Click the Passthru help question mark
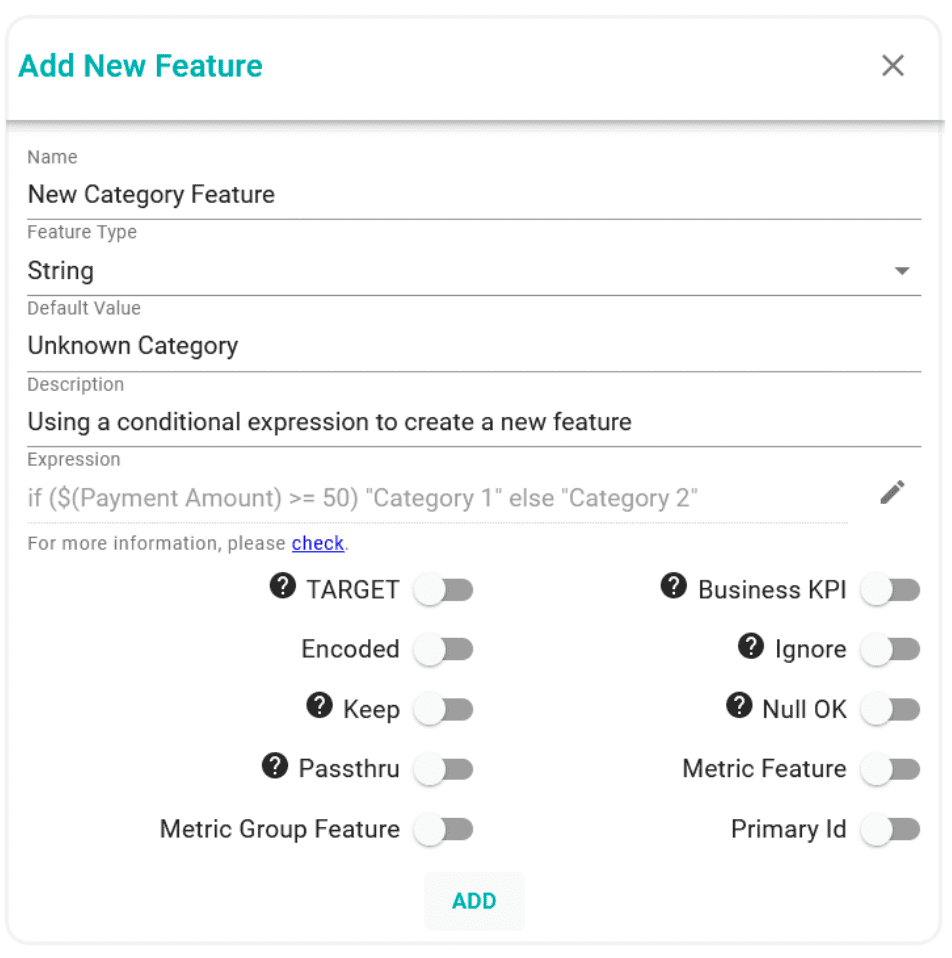Image resolution: width=952 pixels, height=958 pixels. click(275, 766)
